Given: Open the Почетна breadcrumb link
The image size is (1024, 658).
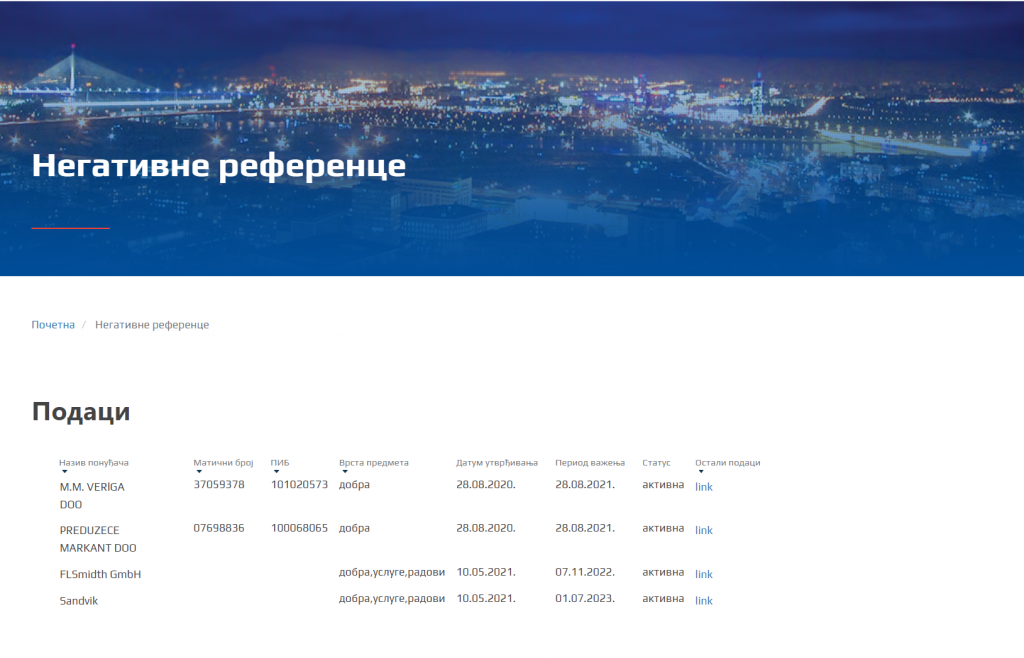Looking at the screenshot, I should [54, 324].
